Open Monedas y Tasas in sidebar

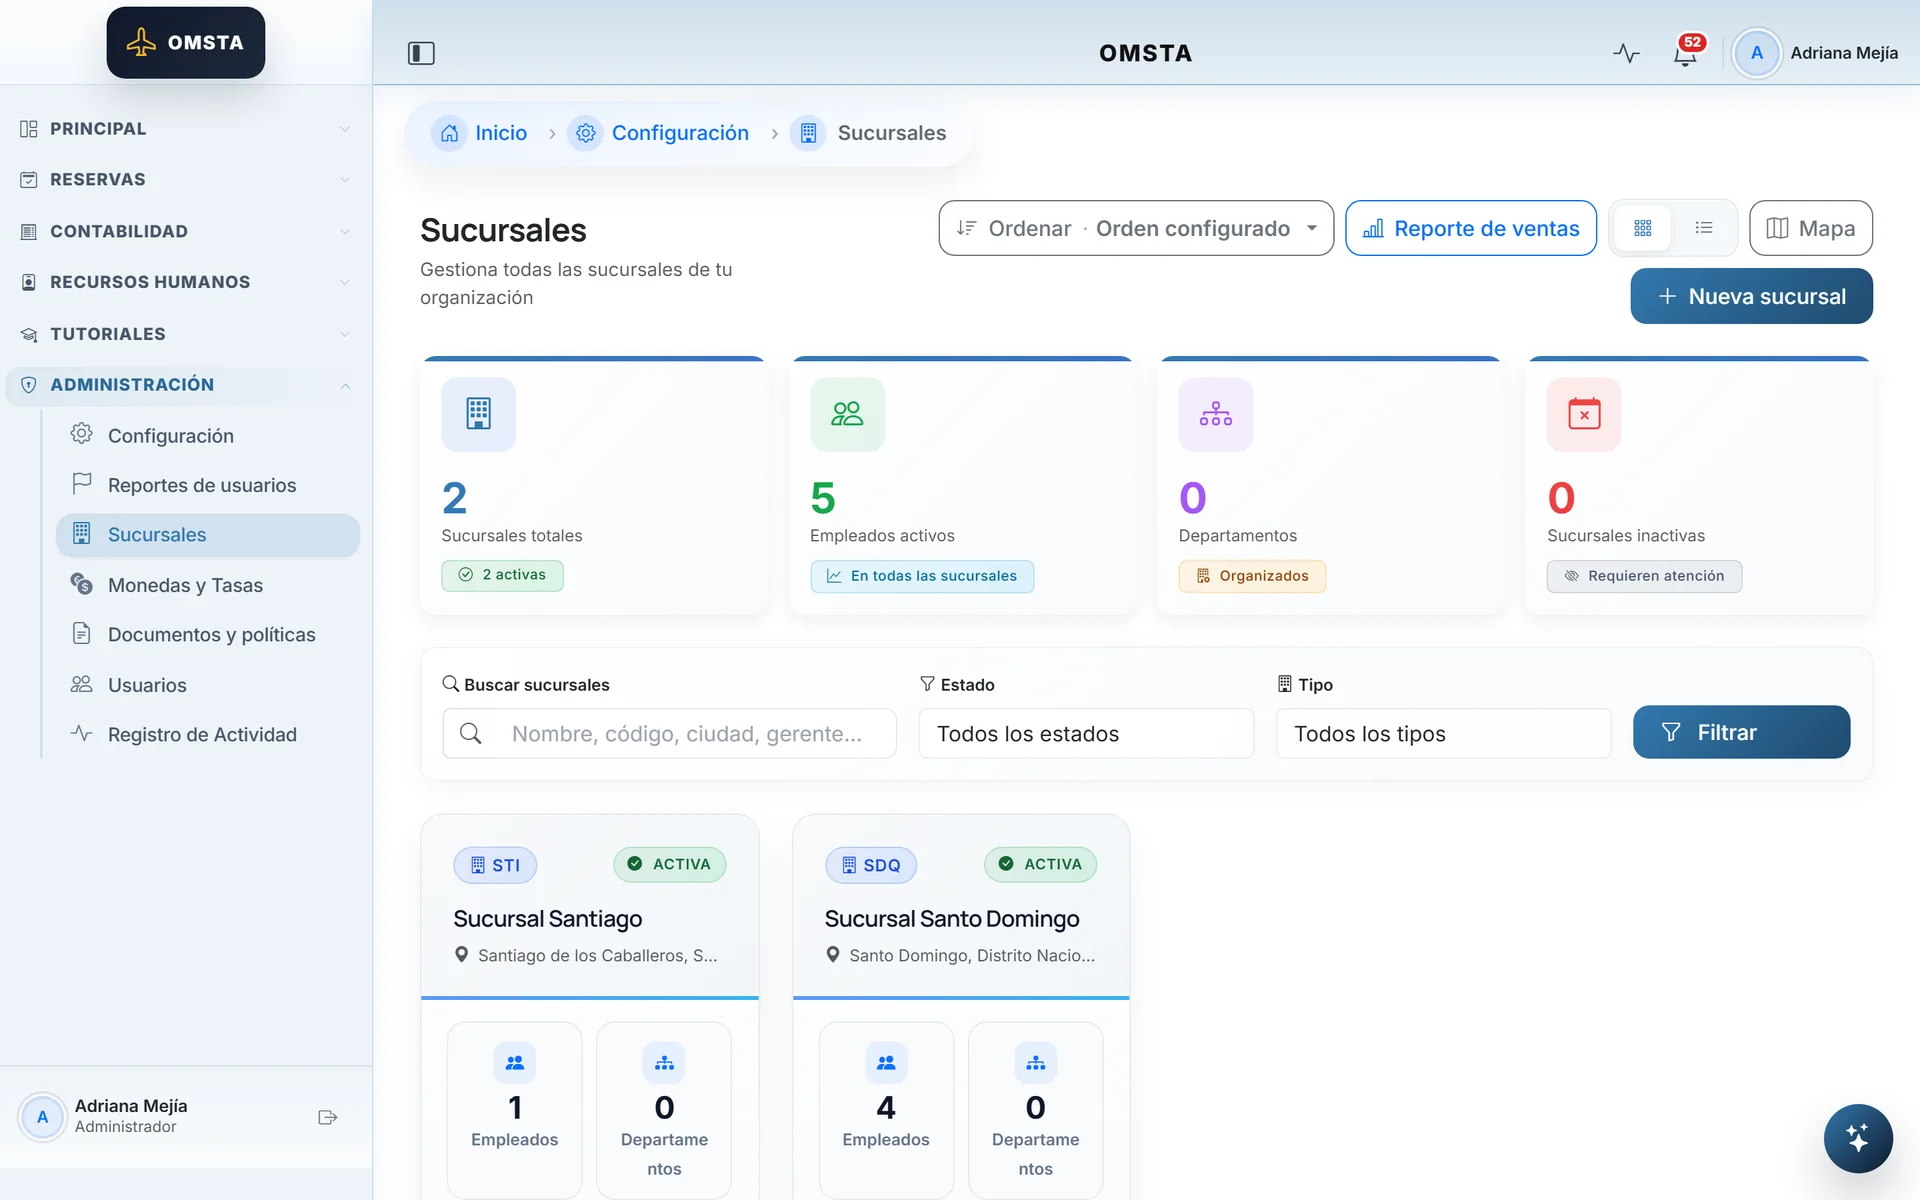click(208, 585)
